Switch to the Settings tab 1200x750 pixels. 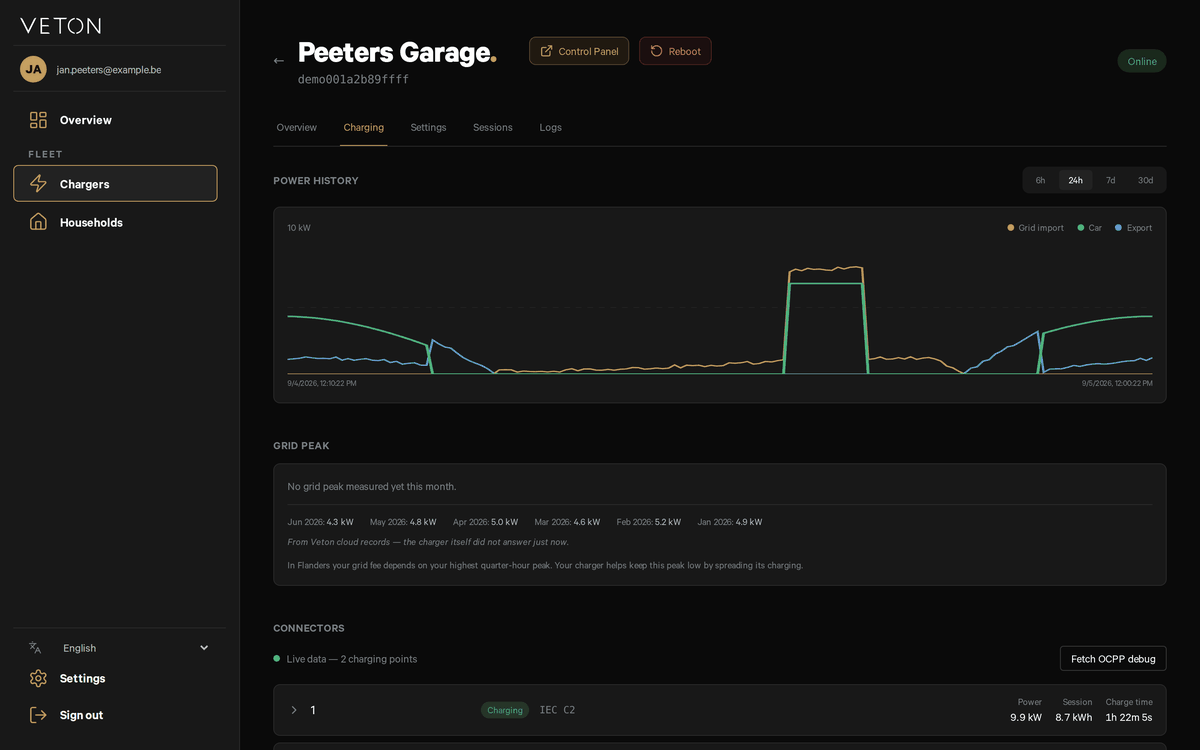428,127
